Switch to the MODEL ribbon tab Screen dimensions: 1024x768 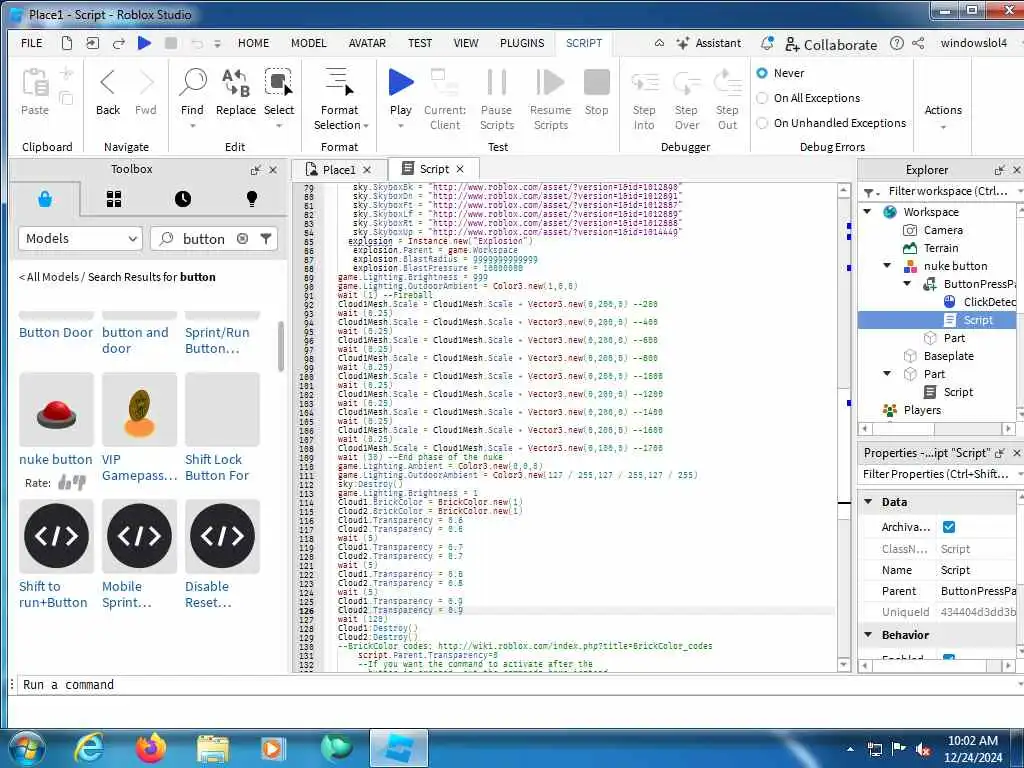(309, 43)
